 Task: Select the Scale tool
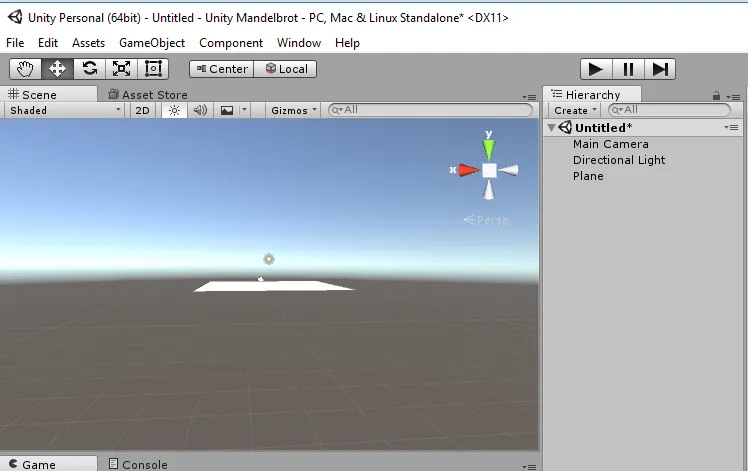[121, 69]
